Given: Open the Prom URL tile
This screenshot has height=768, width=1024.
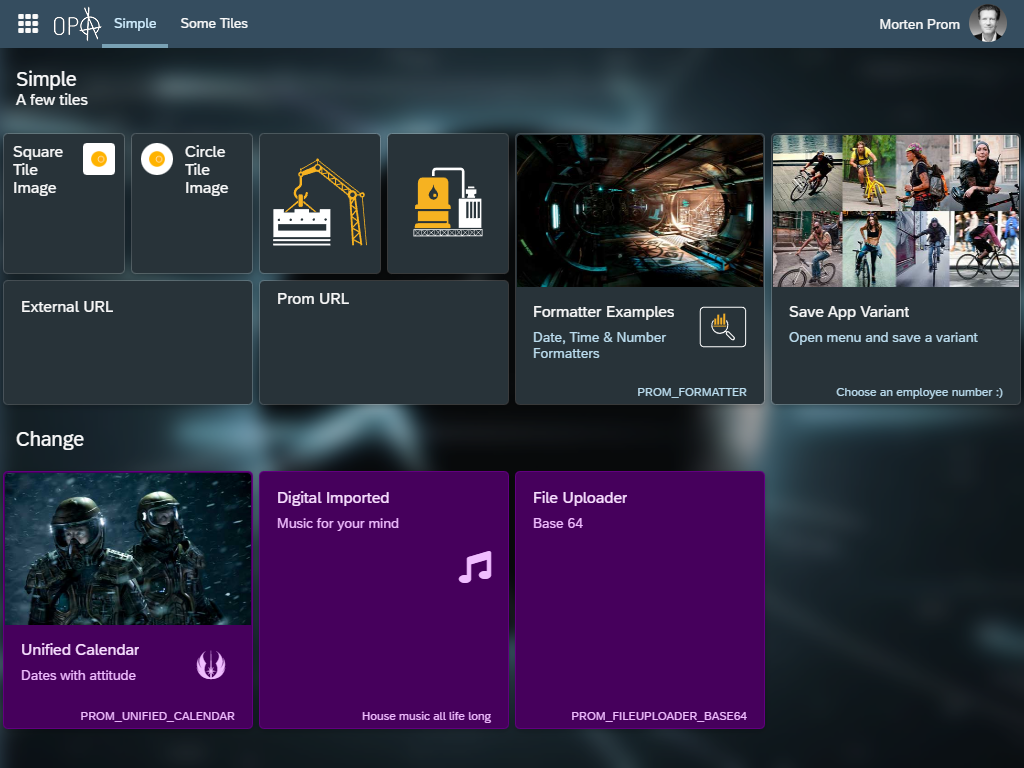Looking at the screenshot, I should [384, 342].
